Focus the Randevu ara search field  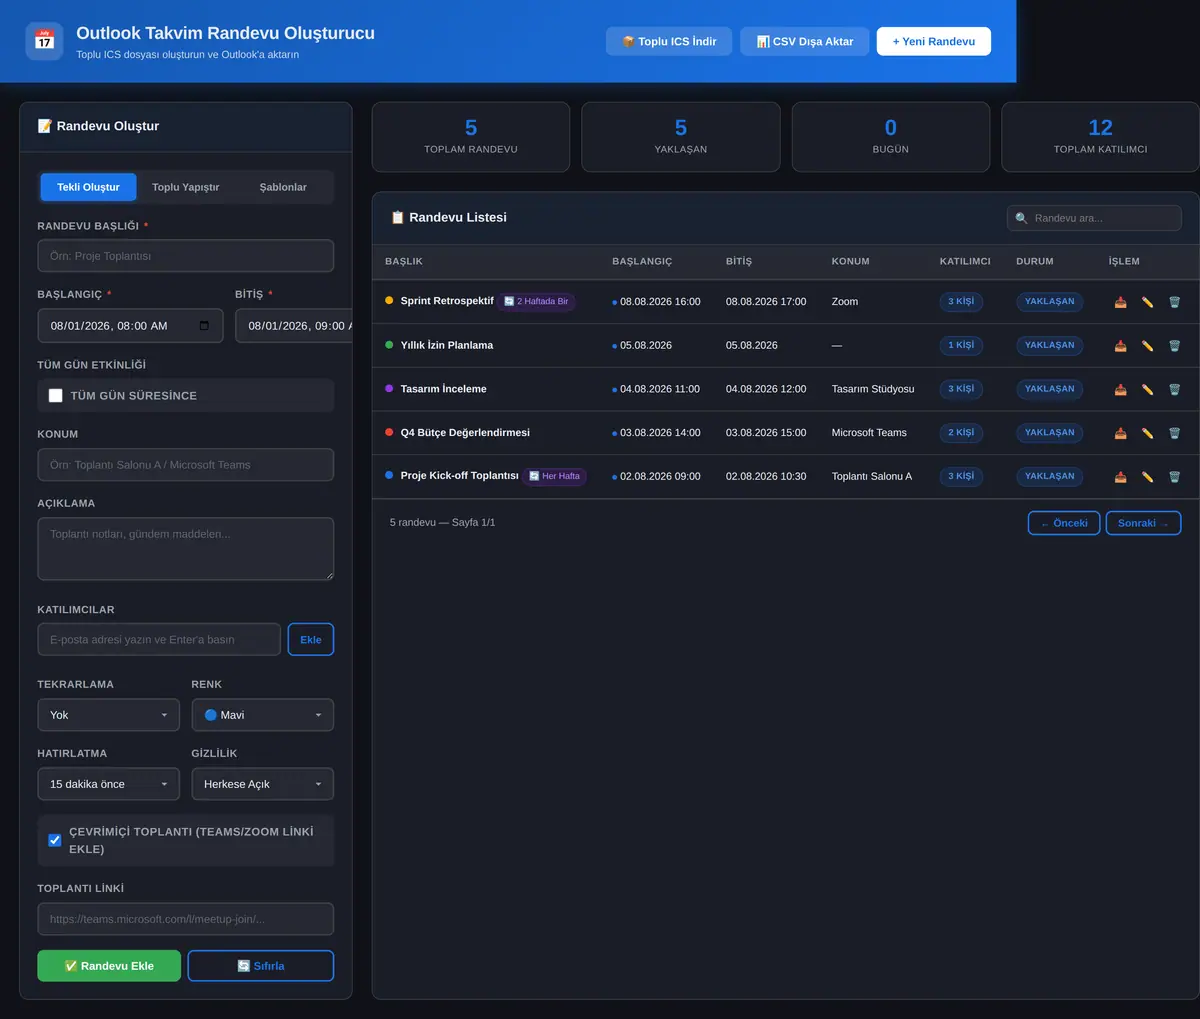[1094, 218]
